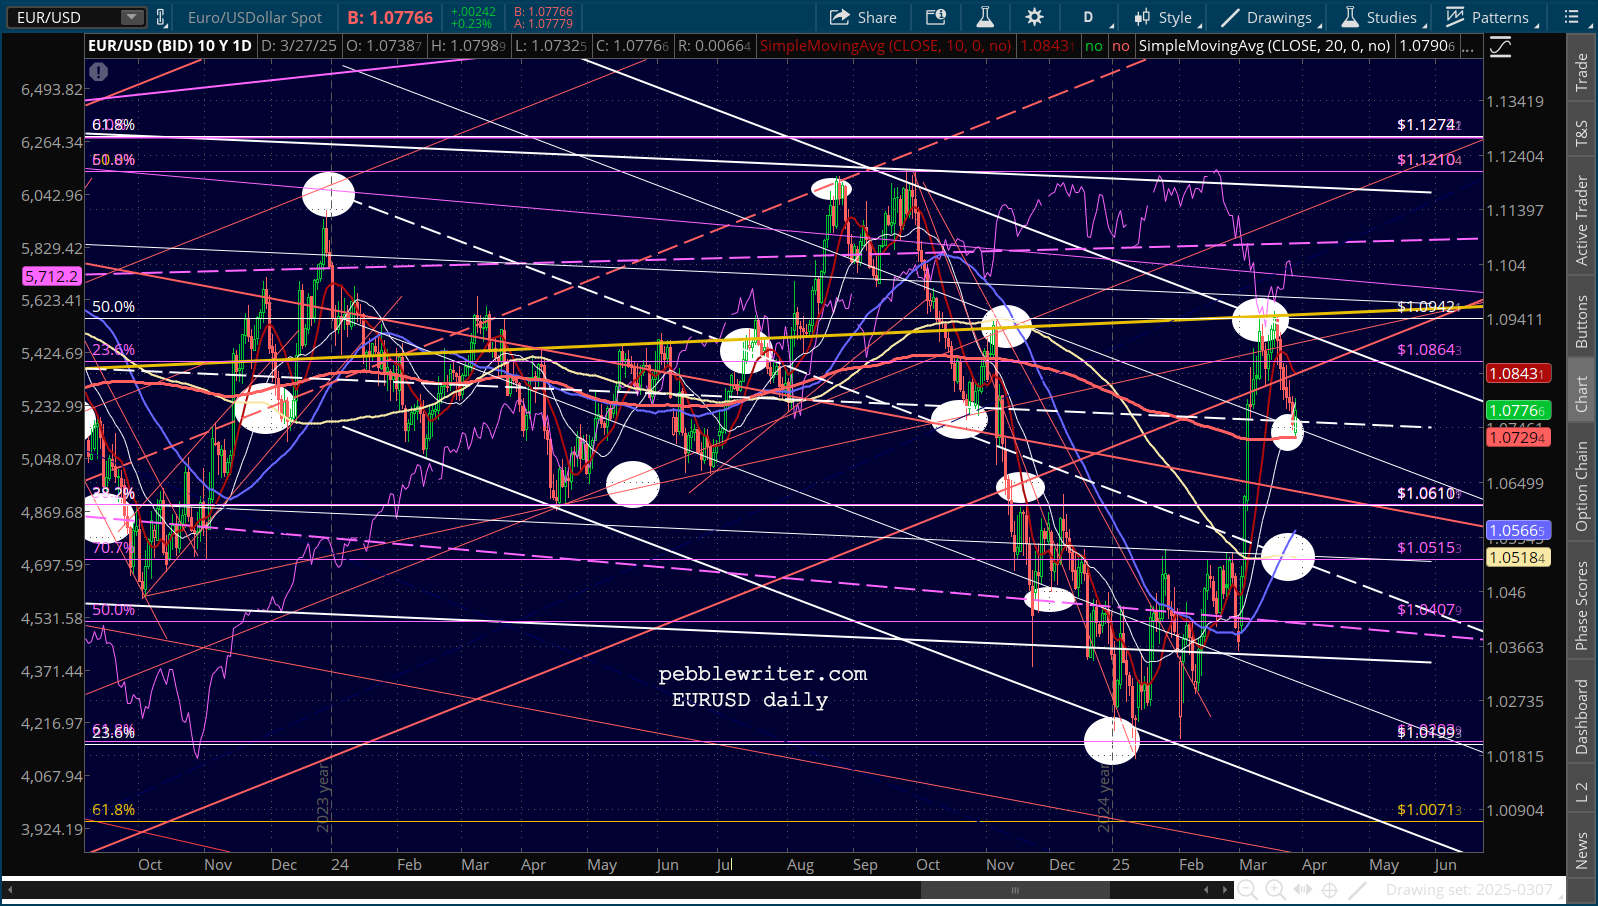Expand the Style dropdown menu

click(x=1163, y=17)
